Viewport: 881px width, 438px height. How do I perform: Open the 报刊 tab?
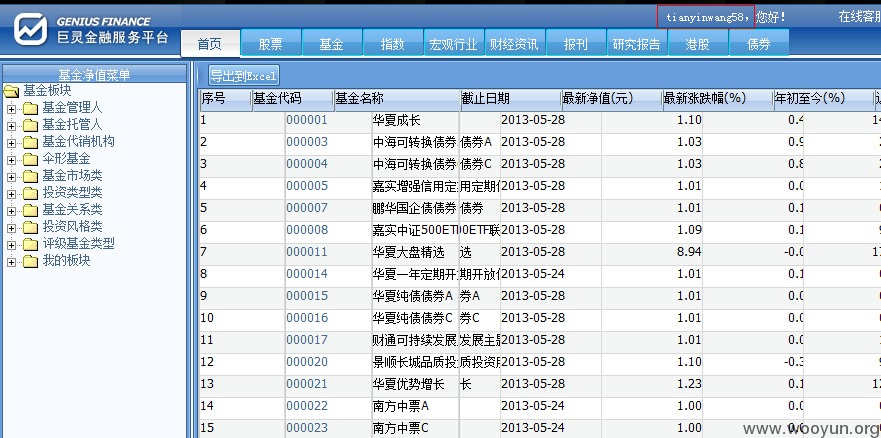(x=575, y=43)
